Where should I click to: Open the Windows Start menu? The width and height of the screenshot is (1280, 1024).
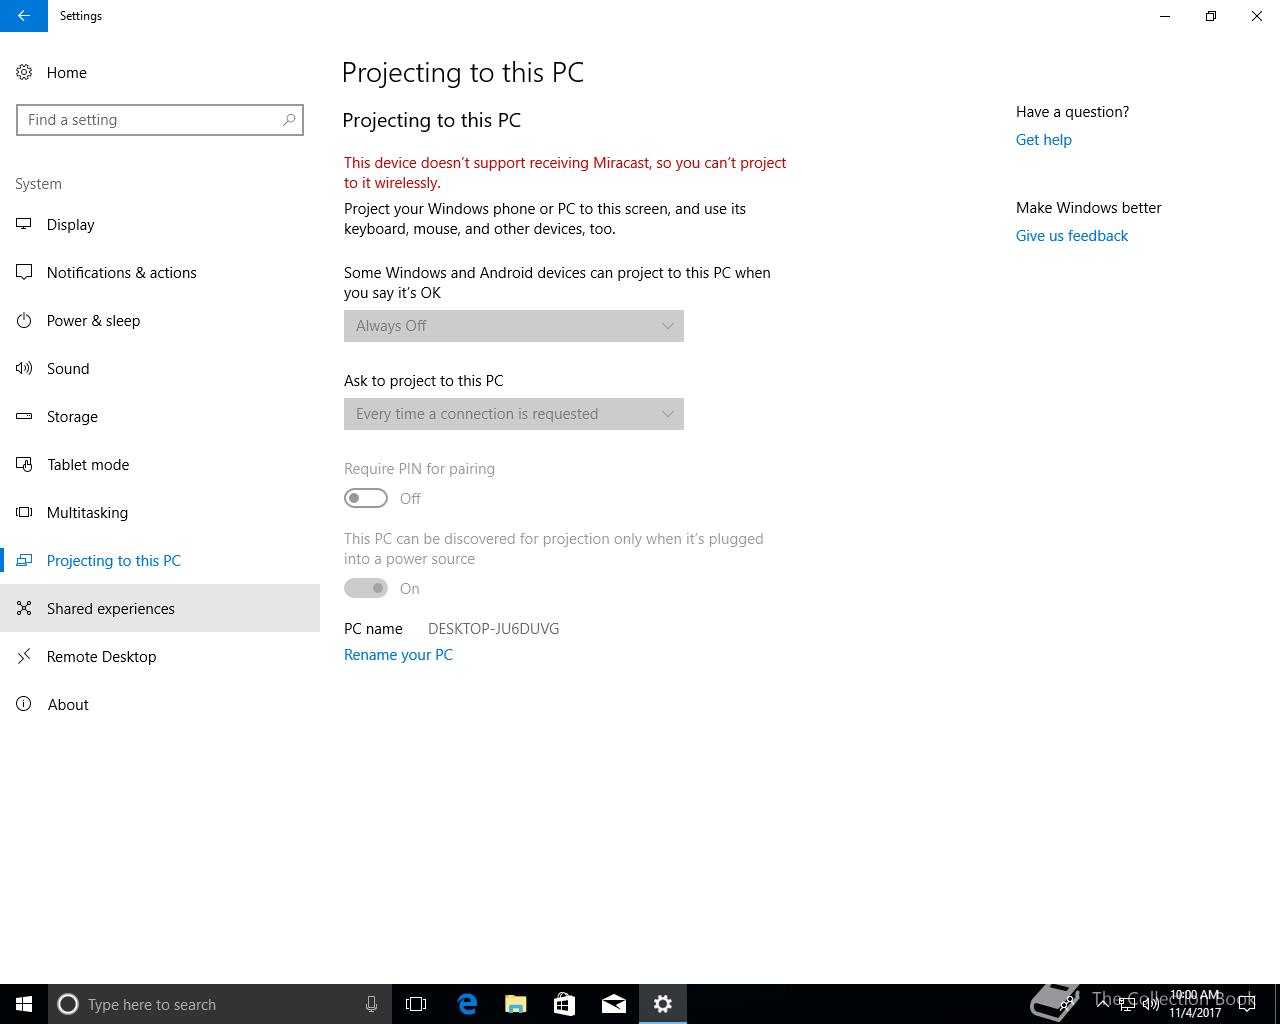24,1004
